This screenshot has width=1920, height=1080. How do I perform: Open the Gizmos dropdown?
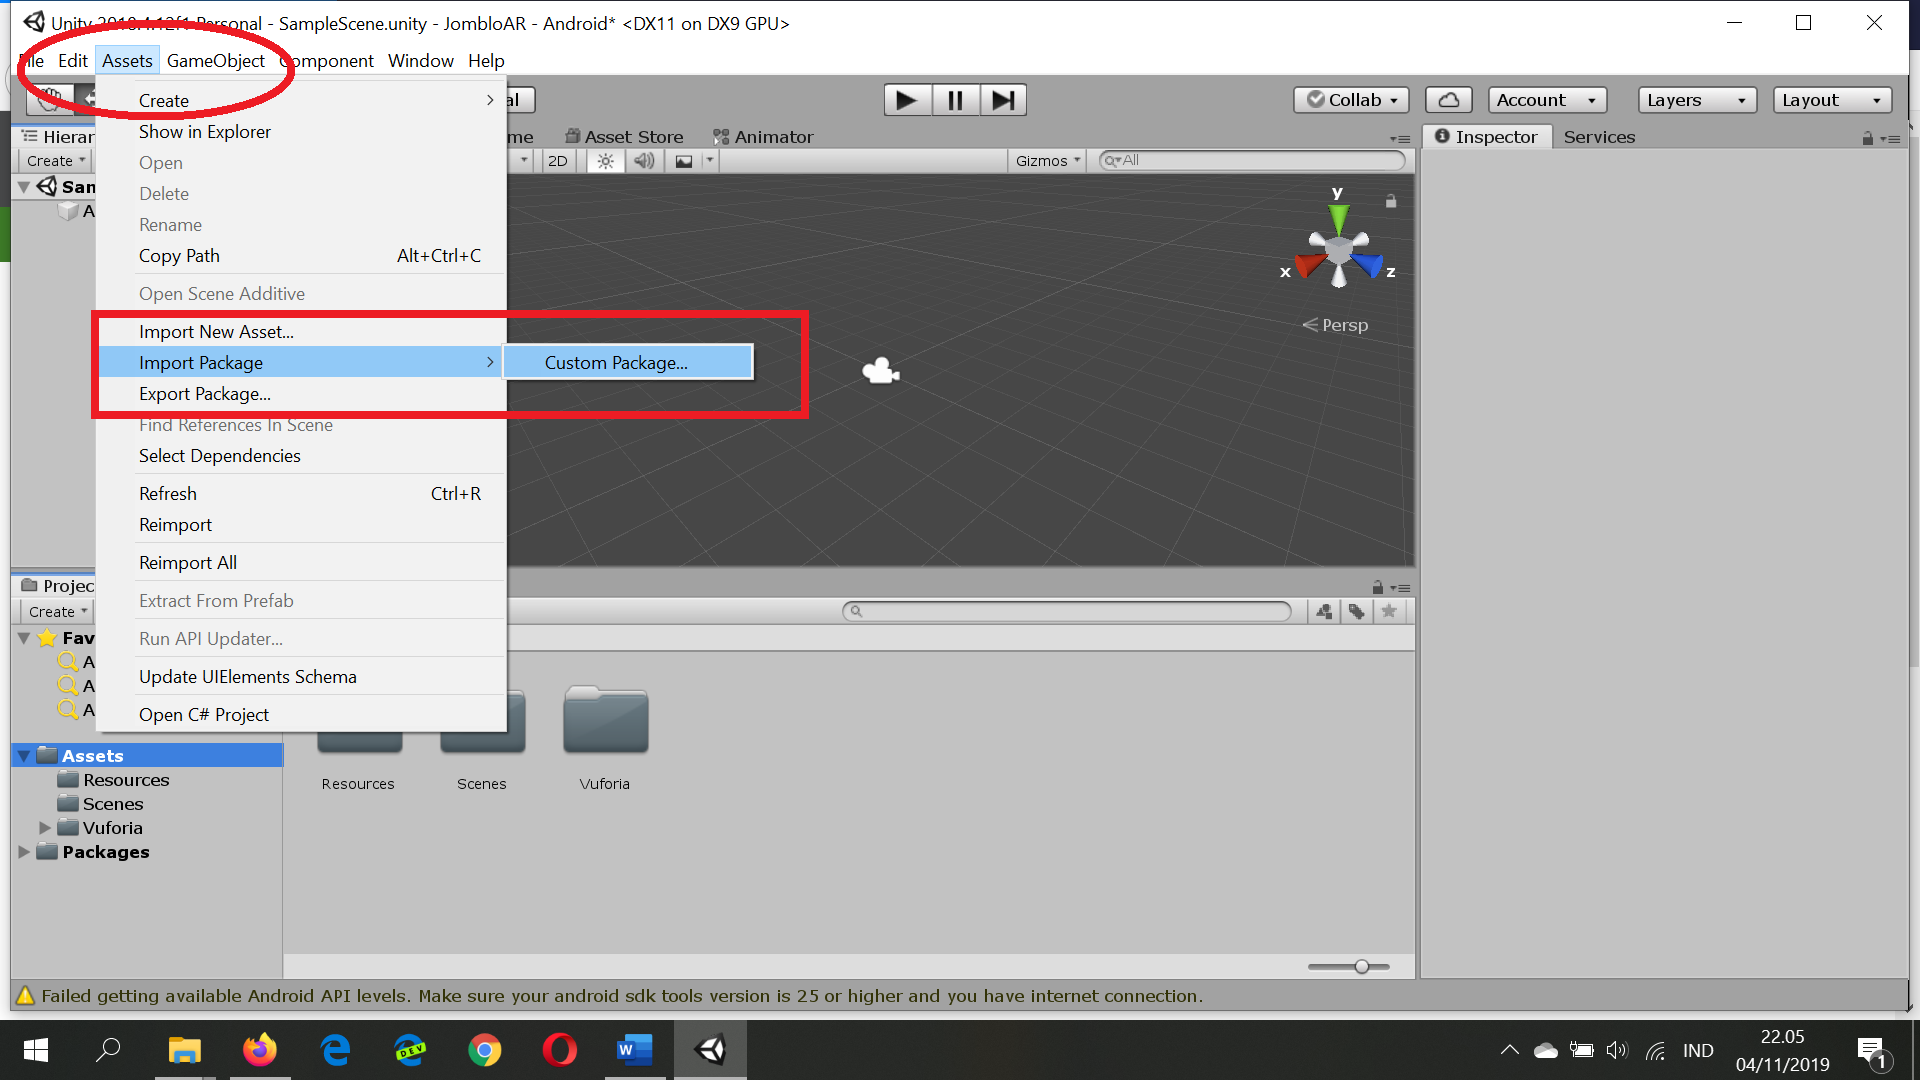1047,161
